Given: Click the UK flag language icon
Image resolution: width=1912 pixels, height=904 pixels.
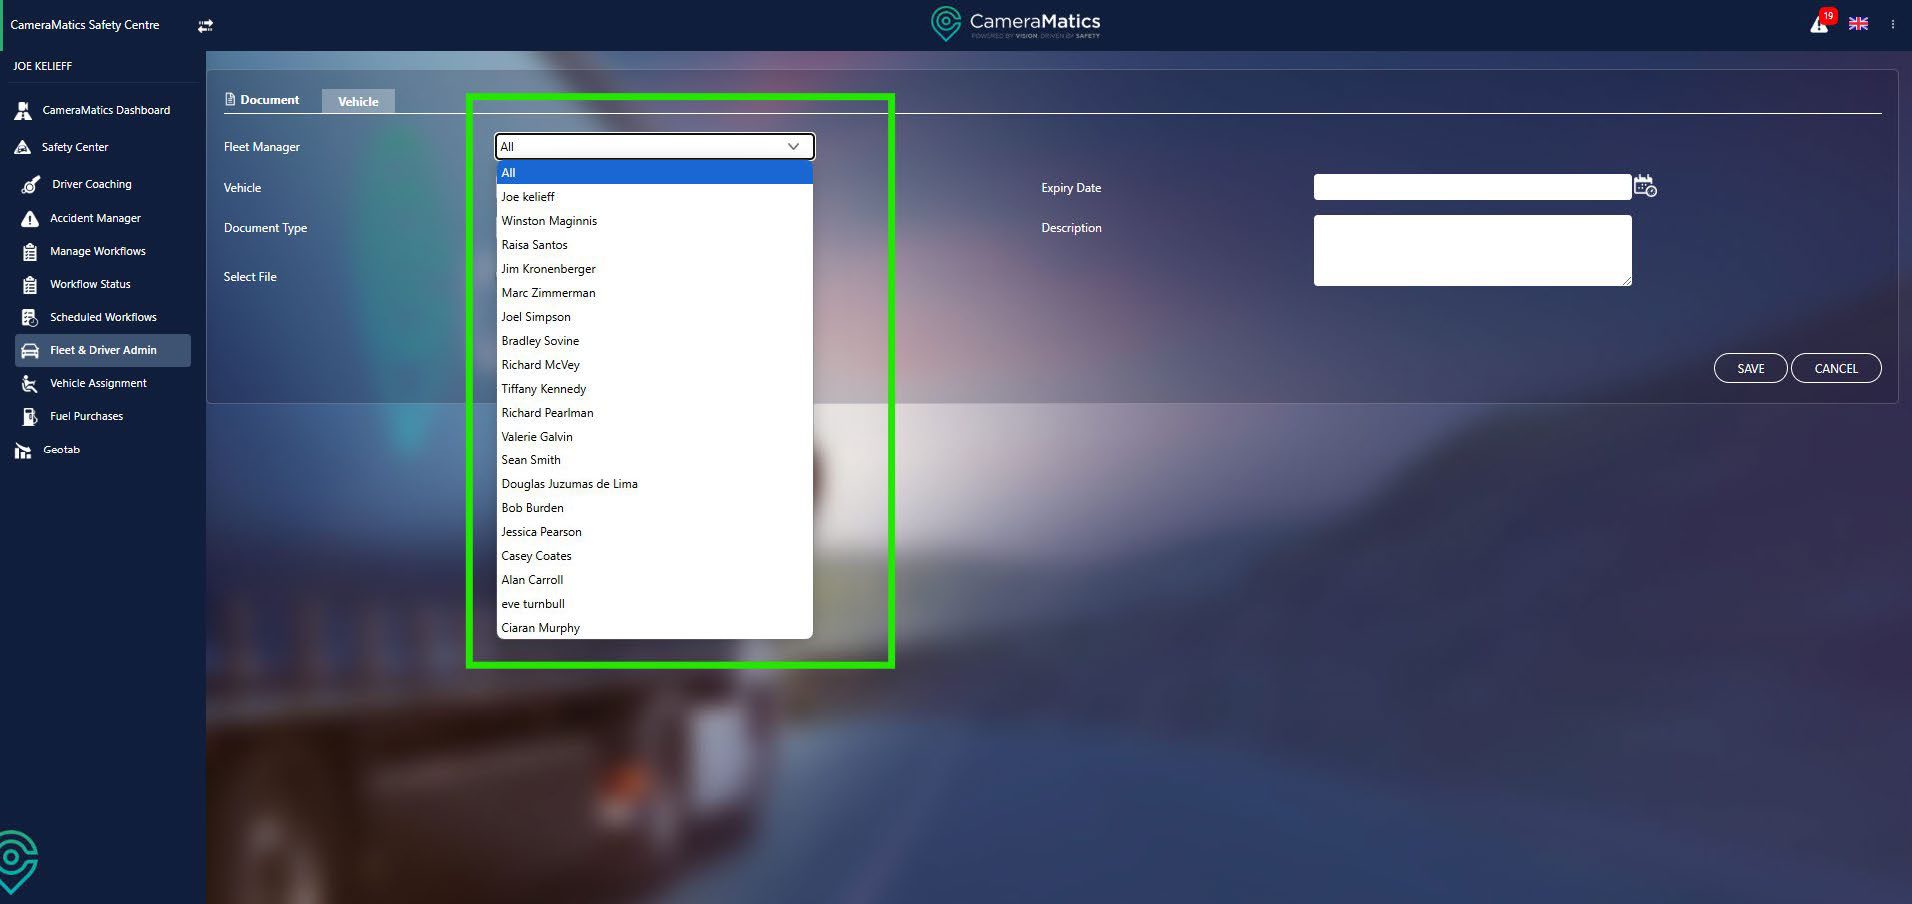Looking at the screenshot, I should pyautogui.click(x=1858, y=24).
